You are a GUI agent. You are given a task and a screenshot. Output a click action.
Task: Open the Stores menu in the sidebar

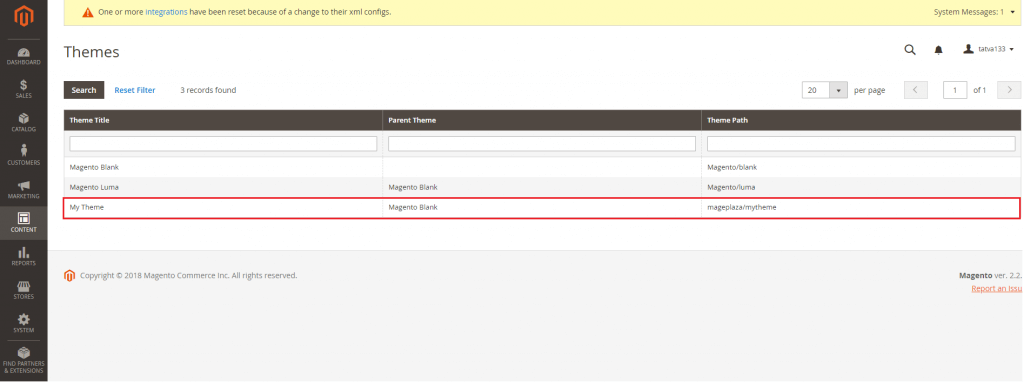click(24, 290)
